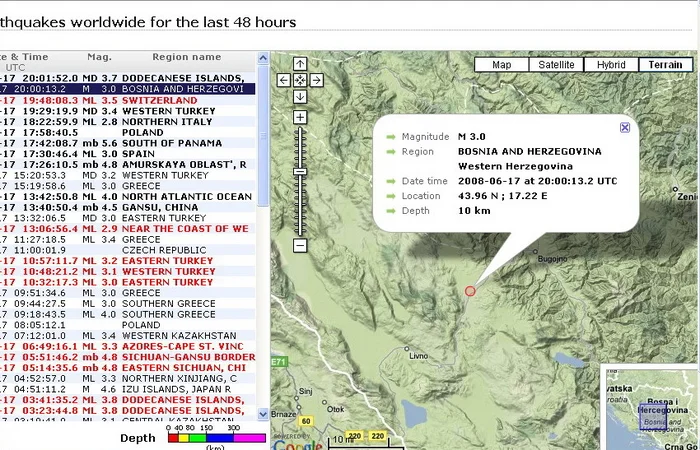This screenshot has width=700, height=450.
Task: Select the AMURSKAYA OBLAST' mb 4.8 row
Action: pos(128,165)
